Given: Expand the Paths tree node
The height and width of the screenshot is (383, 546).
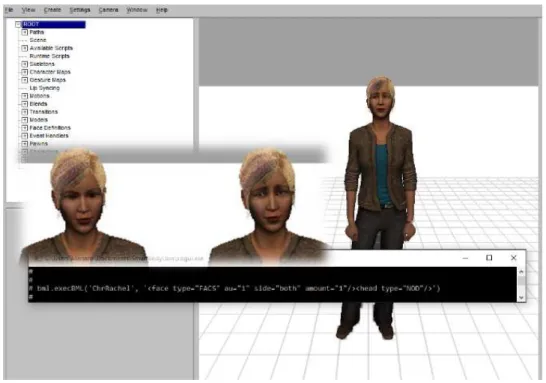Looking at the screenshot, I should 24,32.
